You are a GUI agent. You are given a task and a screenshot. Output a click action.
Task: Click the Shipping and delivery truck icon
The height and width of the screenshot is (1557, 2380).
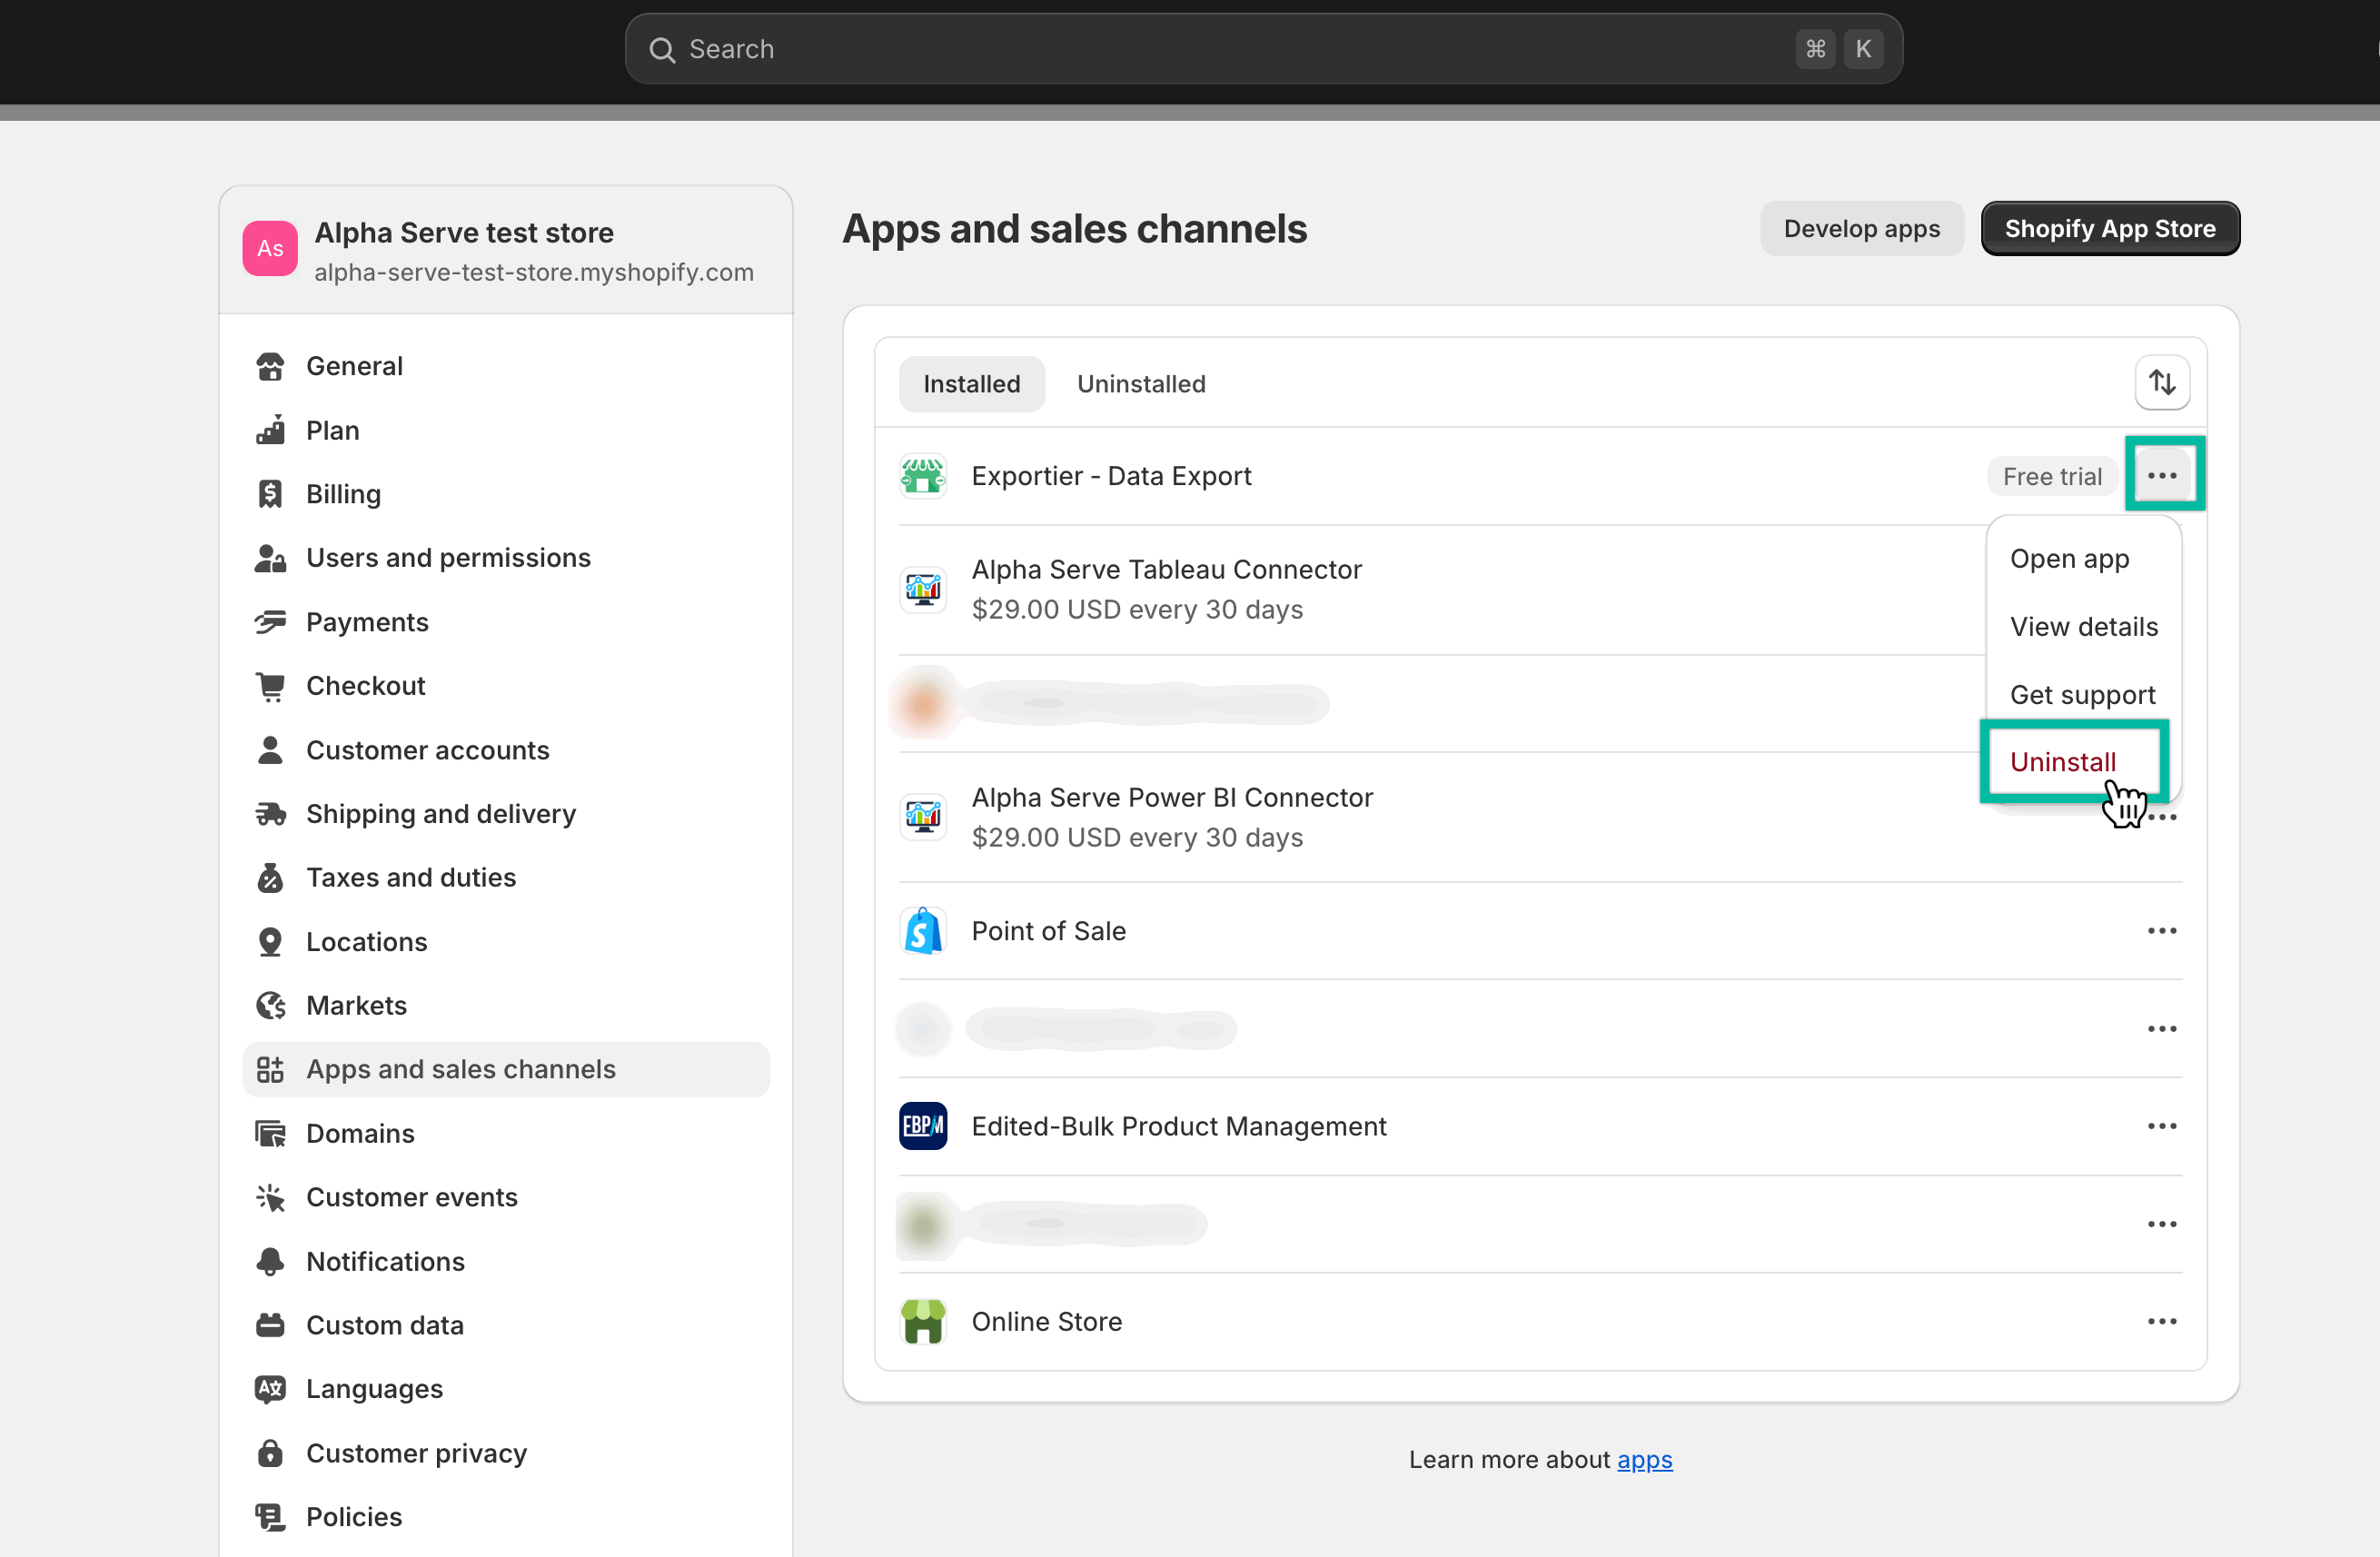tap(270, 814)
